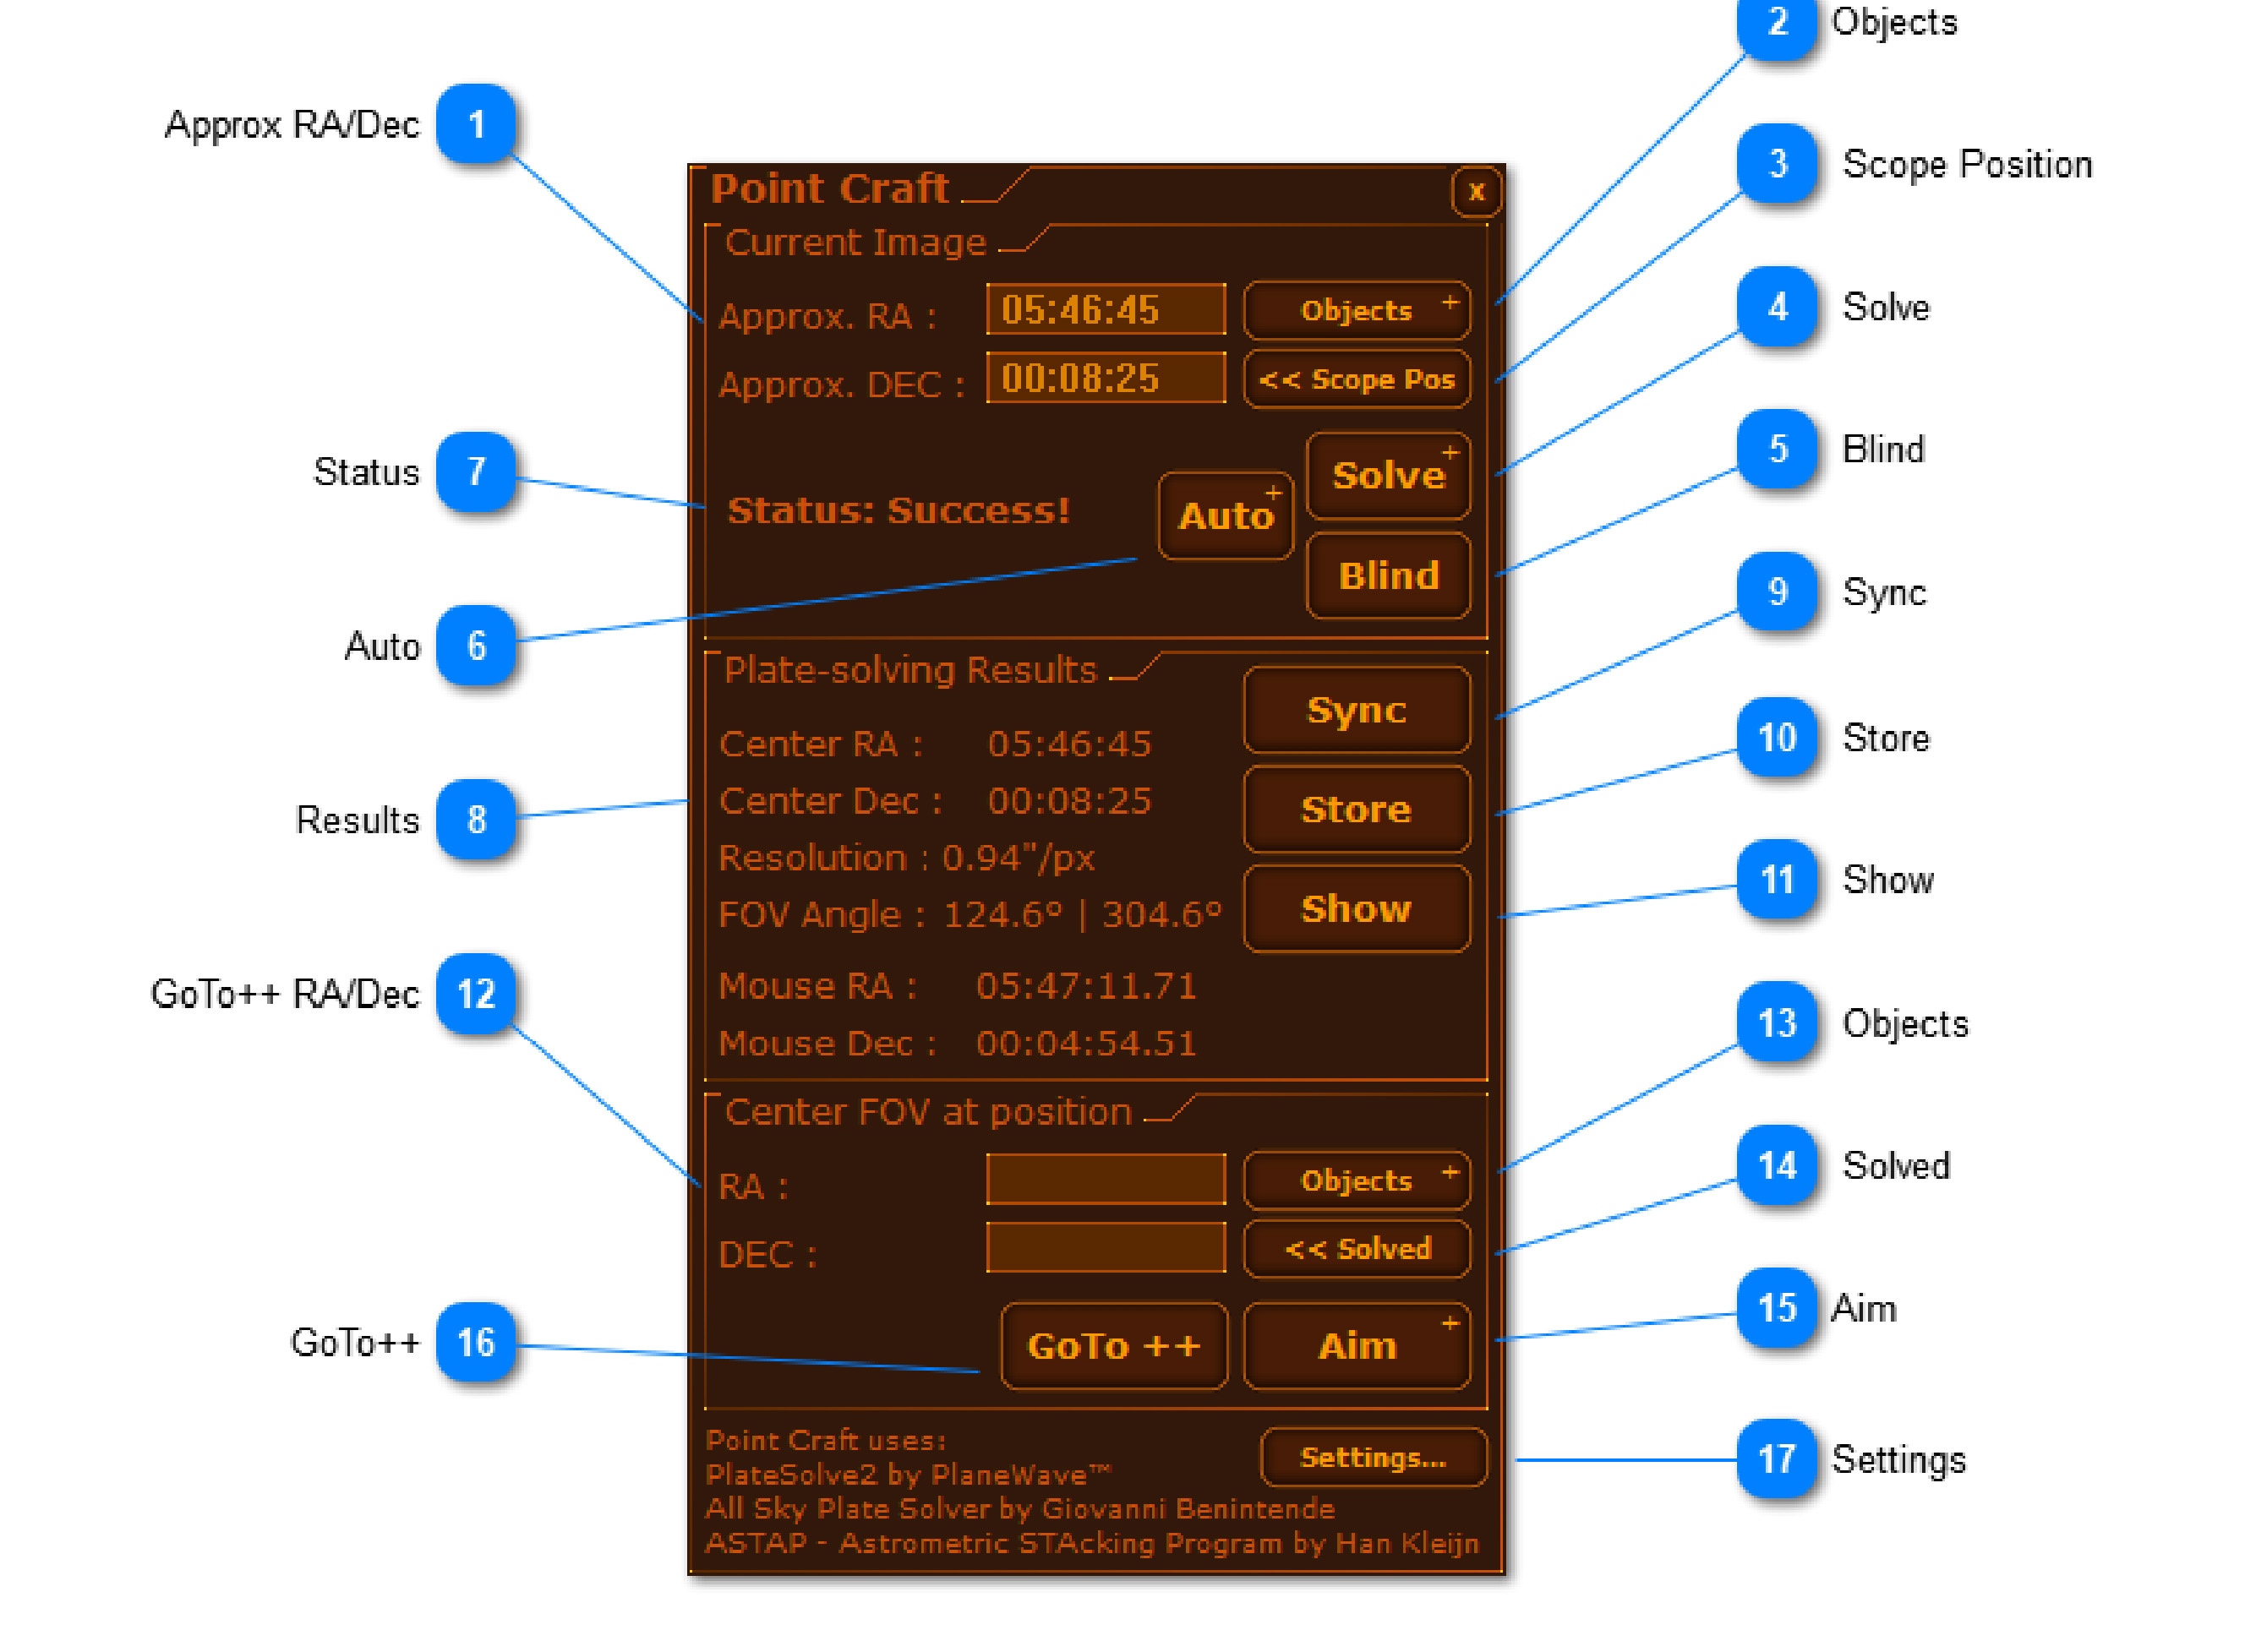This screenshot has width=2245, height=1652.
Task: Click the Aim button
Action: (x=1356, y=1346)
